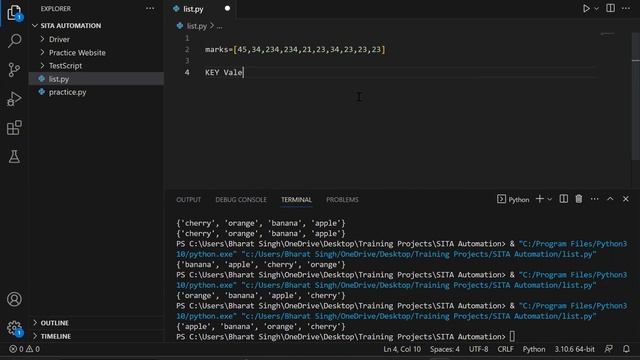Click errors and warnings status indicator

point(24,349)
